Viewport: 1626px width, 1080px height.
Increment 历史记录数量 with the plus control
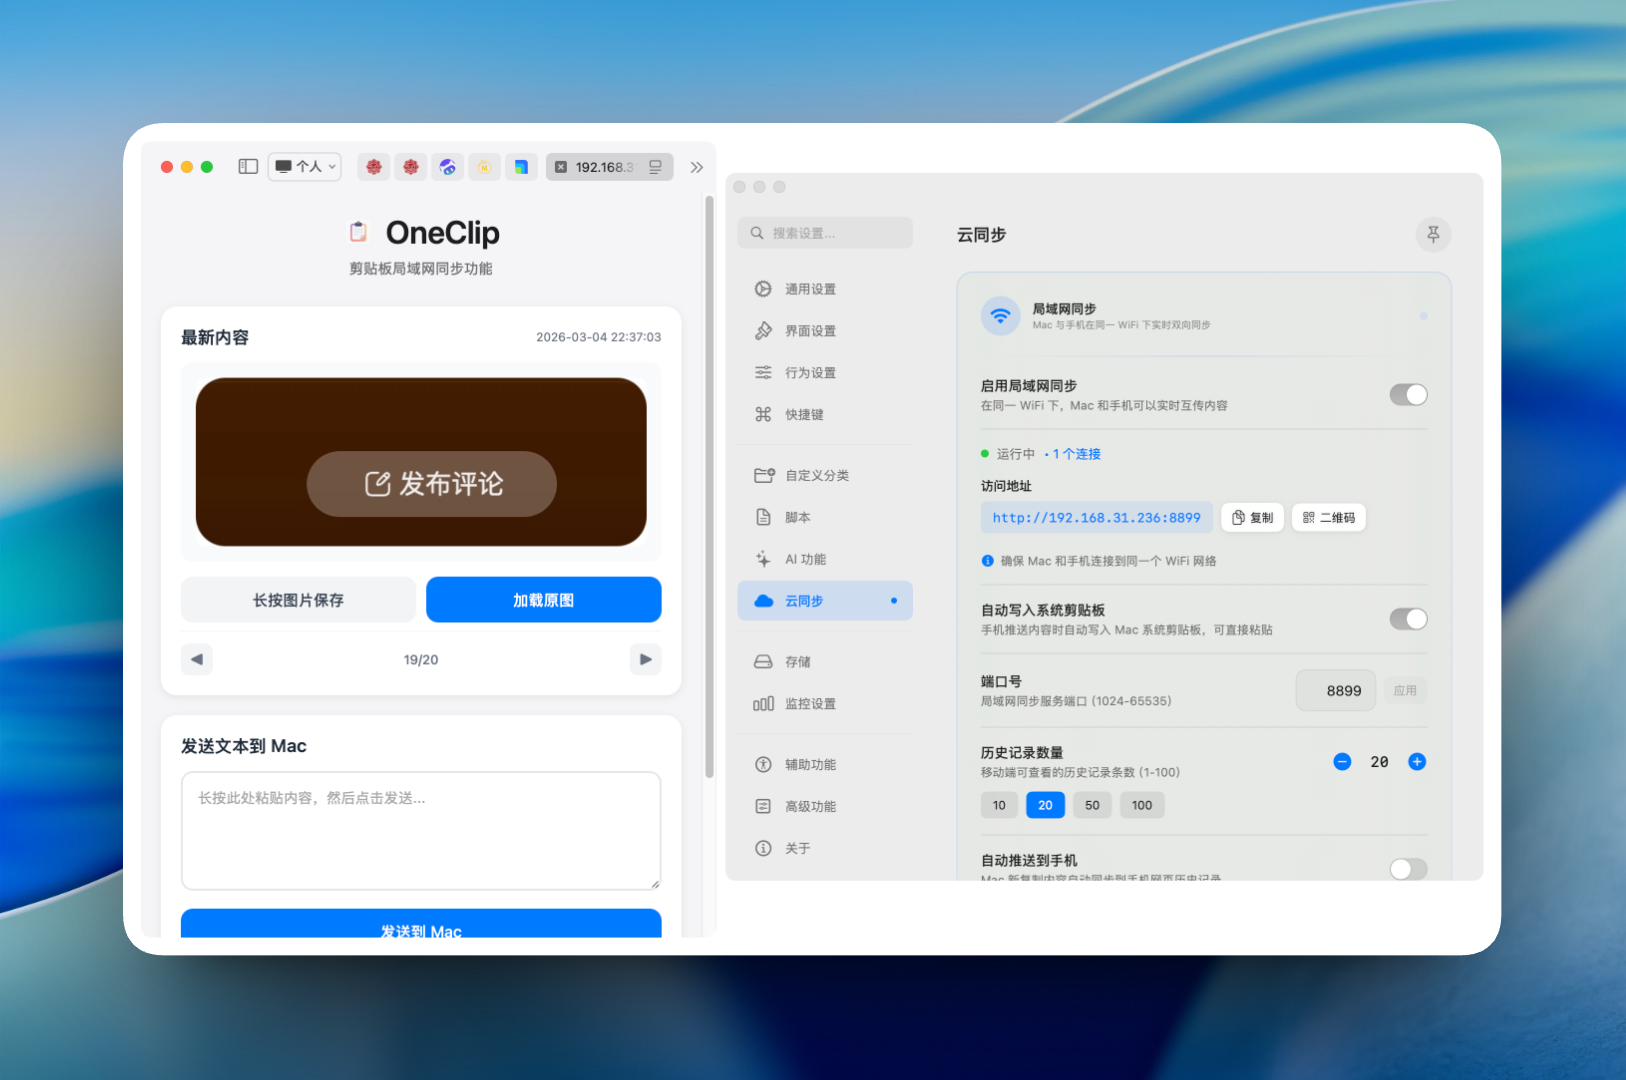1417,761
